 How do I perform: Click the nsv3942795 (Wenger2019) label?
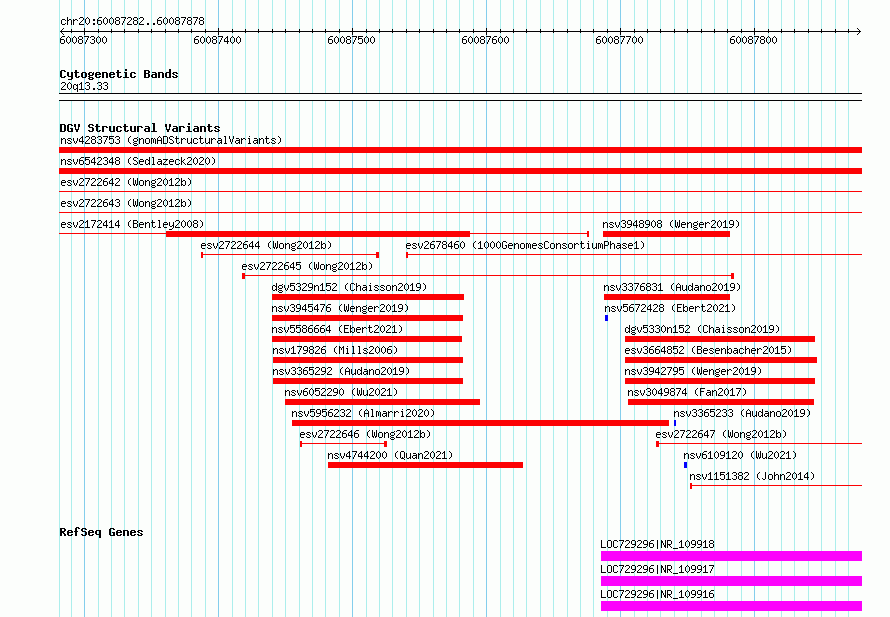click(x=693, y=371)
